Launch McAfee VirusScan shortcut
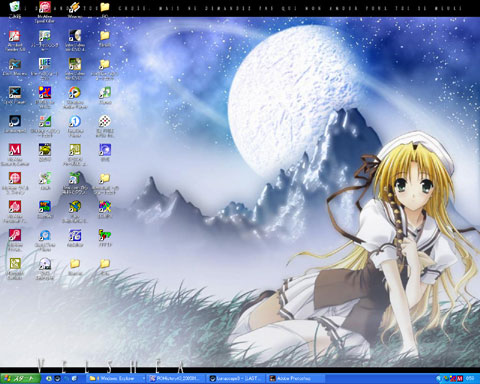The image size is (480, 384). coord(15,236)
